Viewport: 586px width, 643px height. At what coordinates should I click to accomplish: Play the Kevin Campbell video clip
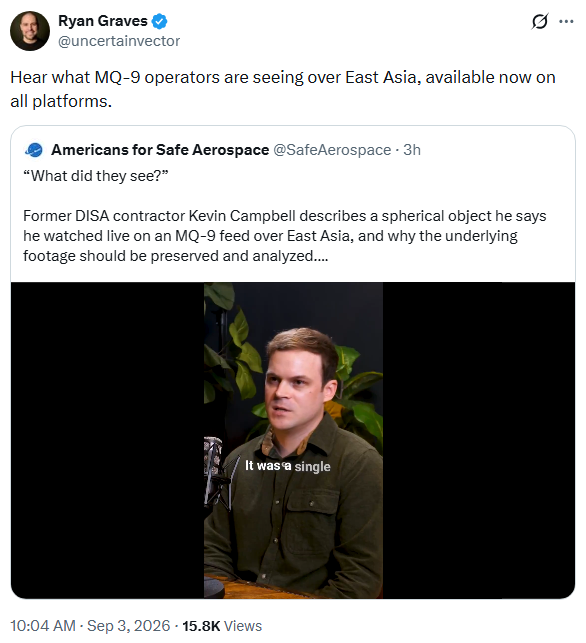(x=293, y=440)
